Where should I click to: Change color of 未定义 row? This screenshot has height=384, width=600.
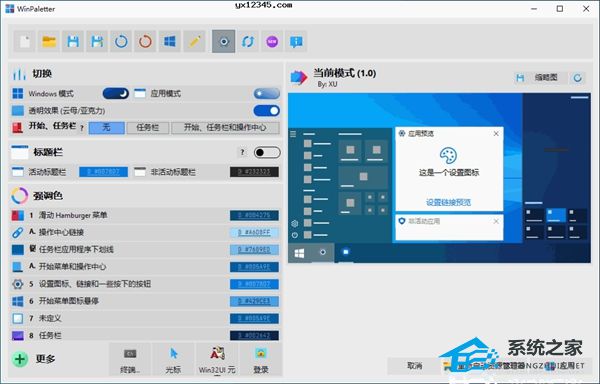click(x=254, y=319)
